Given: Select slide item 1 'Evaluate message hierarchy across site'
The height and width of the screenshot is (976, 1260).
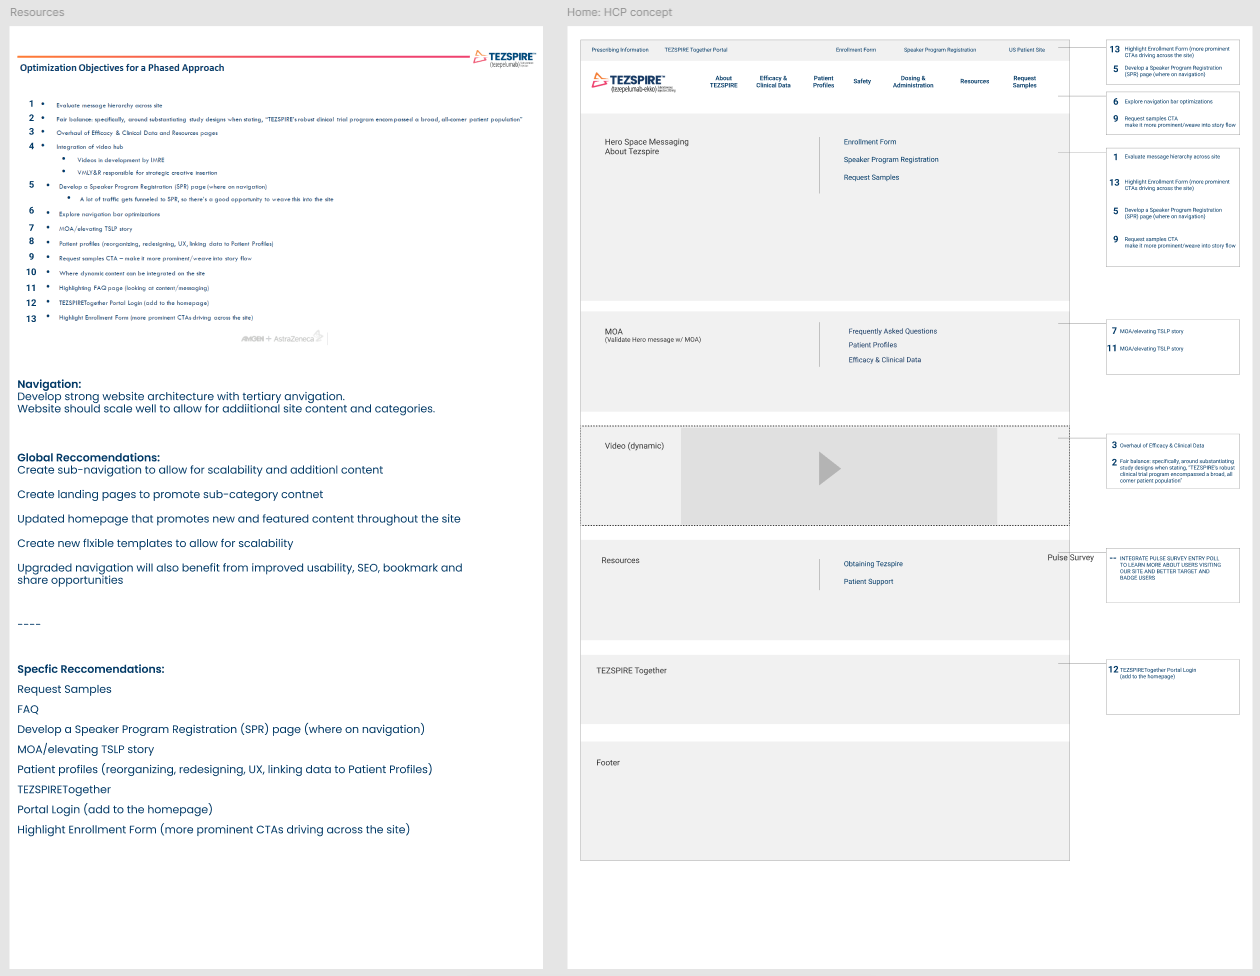Looking at the screenshot, I should [109, 105].
